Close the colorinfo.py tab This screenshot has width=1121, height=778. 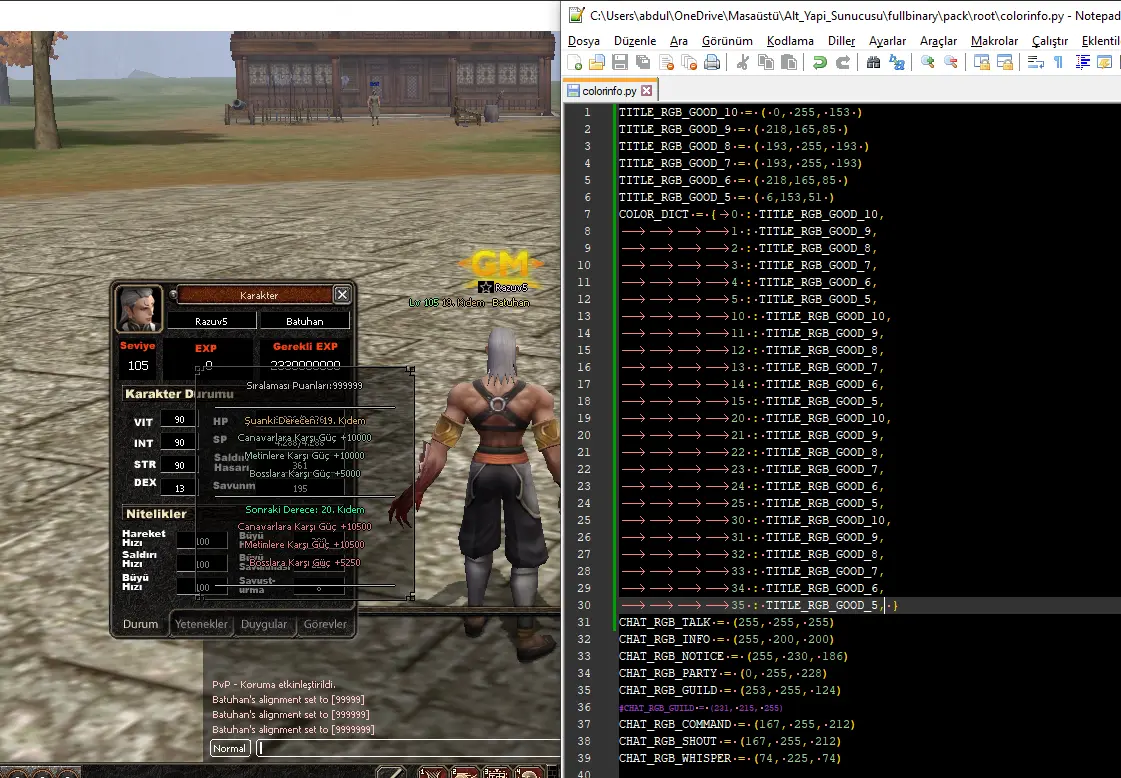(x=647, y=90)
